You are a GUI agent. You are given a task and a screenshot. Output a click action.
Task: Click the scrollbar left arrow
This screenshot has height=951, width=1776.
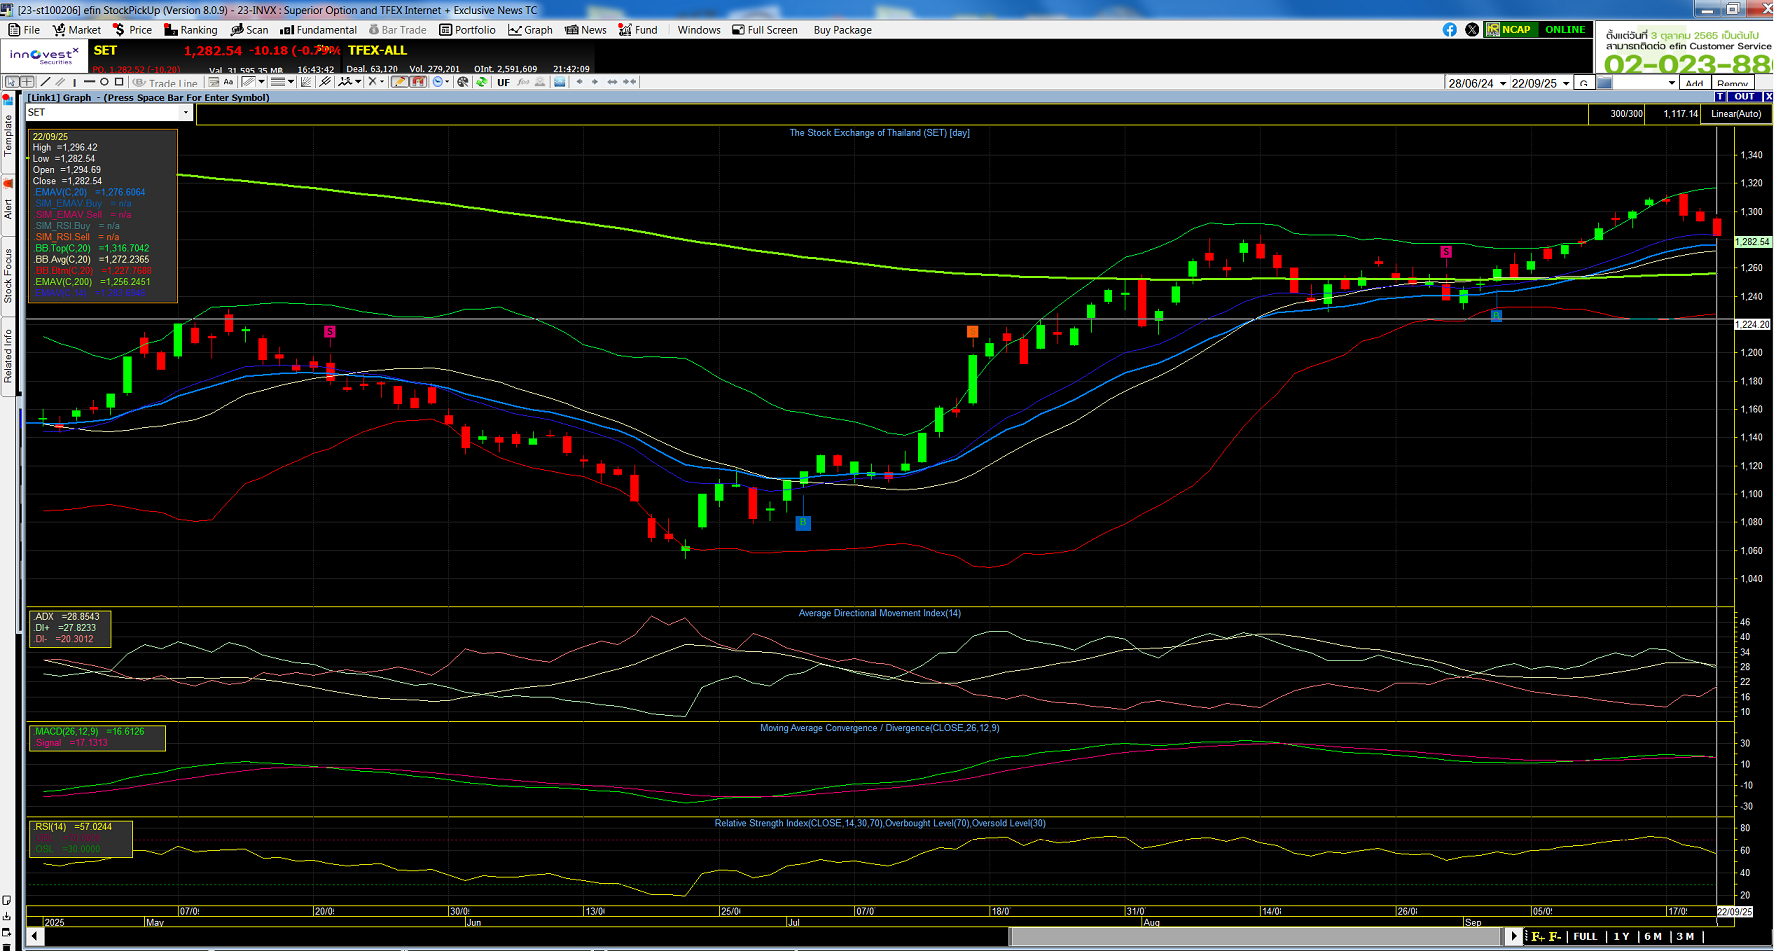pyautogui.click(x=36, y=937)
